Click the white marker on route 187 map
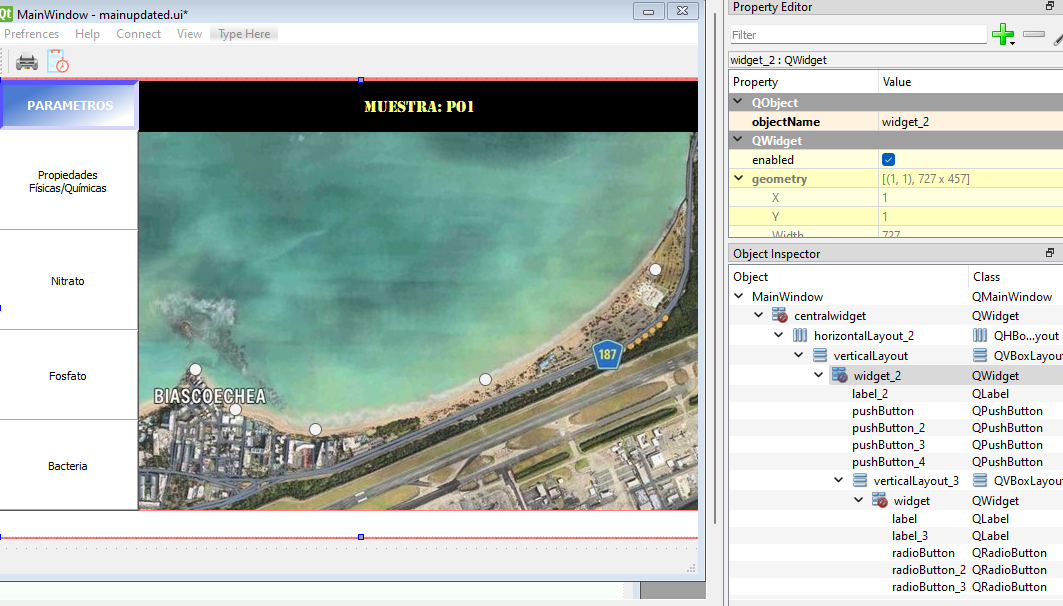This screenshot has width=1063, height=606. [655, 270]
